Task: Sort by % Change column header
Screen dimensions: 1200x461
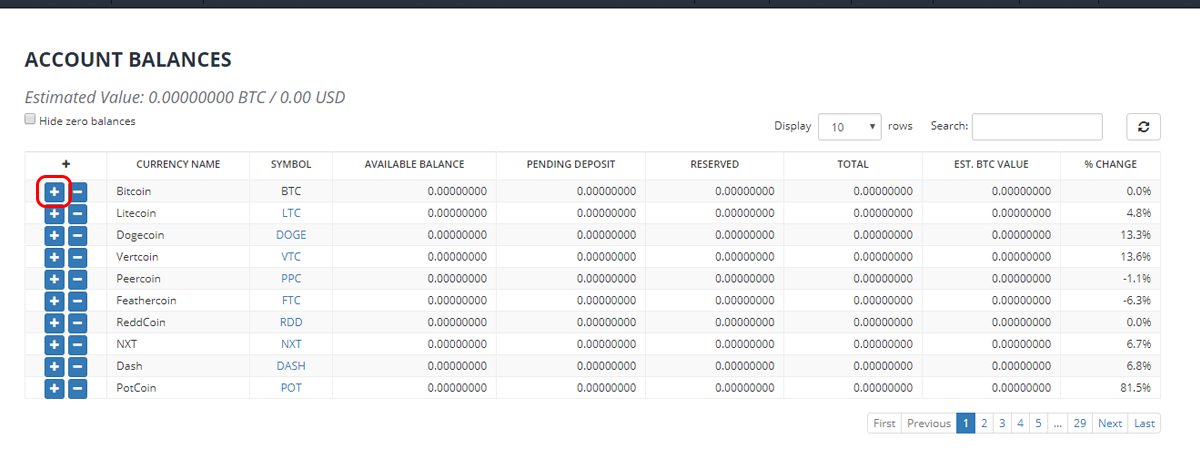Action: point(1111,164)
